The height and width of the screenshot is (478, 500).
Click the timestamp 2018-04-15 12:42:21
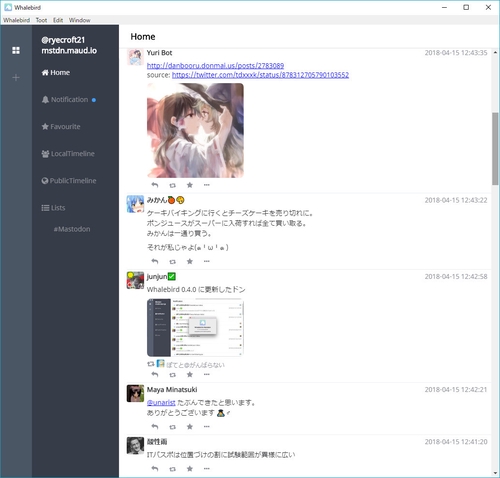click(x=456, y=389)
